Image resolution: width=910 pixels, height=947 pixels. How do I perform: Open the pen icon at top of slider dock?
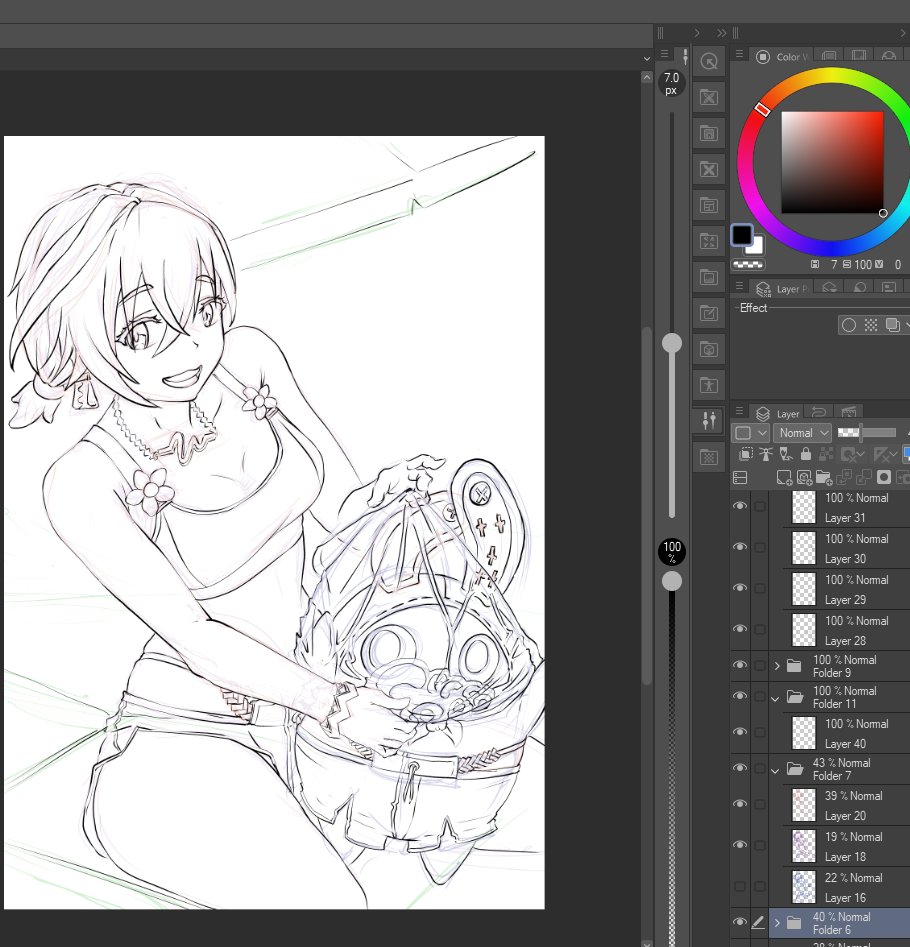point(685,56)
